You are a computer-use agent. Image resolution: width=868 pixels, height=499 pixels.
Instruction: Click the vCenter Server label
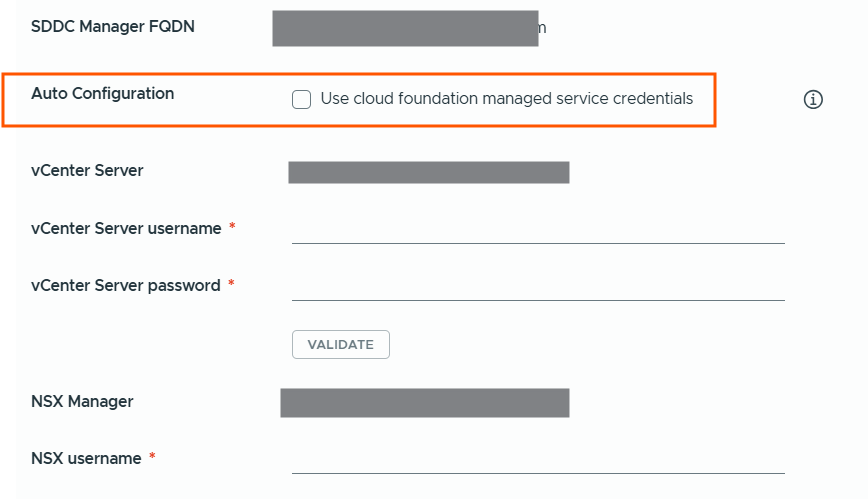(x=87, y=171)
